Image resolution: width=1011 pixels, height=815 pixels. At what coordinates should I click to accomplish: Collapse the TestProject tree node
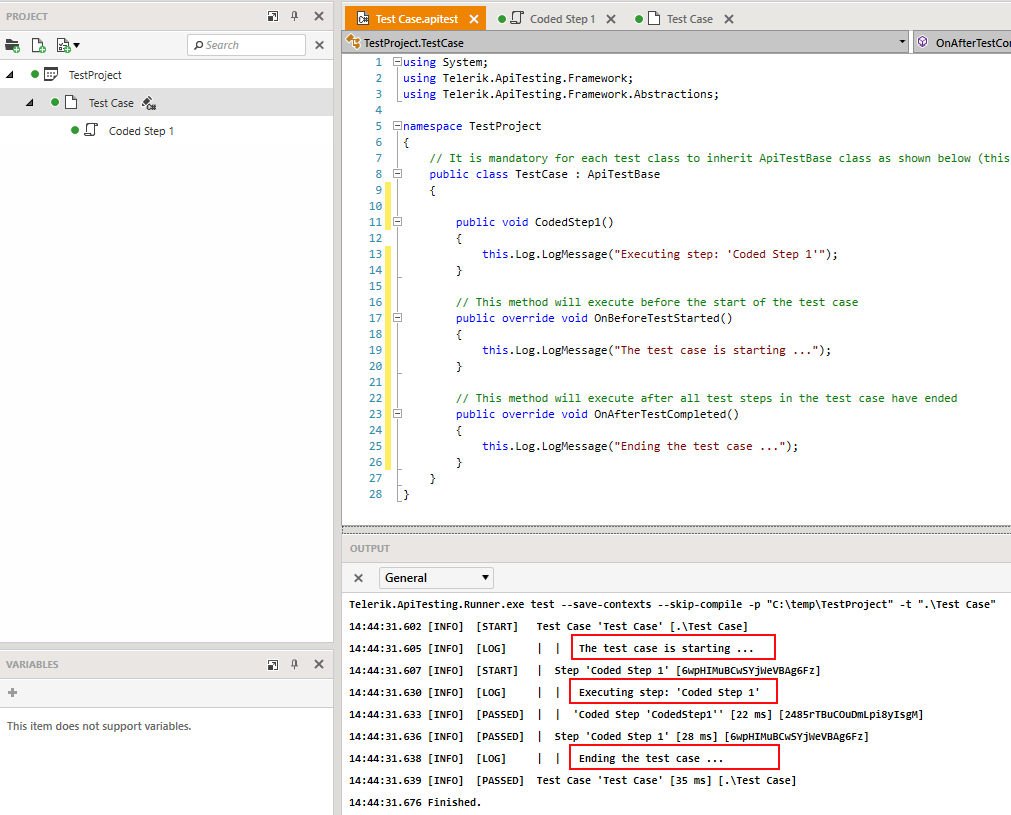point(10,75)
